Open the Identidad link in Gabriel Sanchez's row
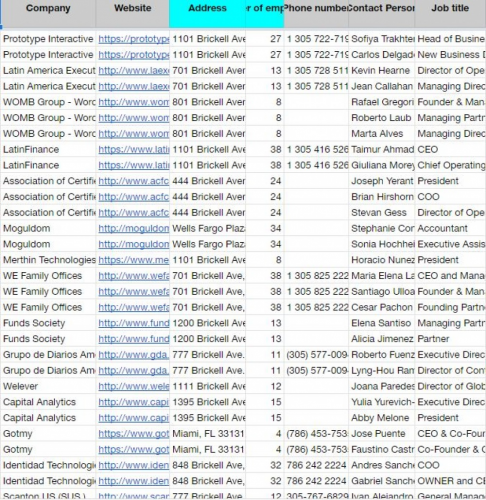This screenshot has height=500, width=486. click(x=134, y=481)
